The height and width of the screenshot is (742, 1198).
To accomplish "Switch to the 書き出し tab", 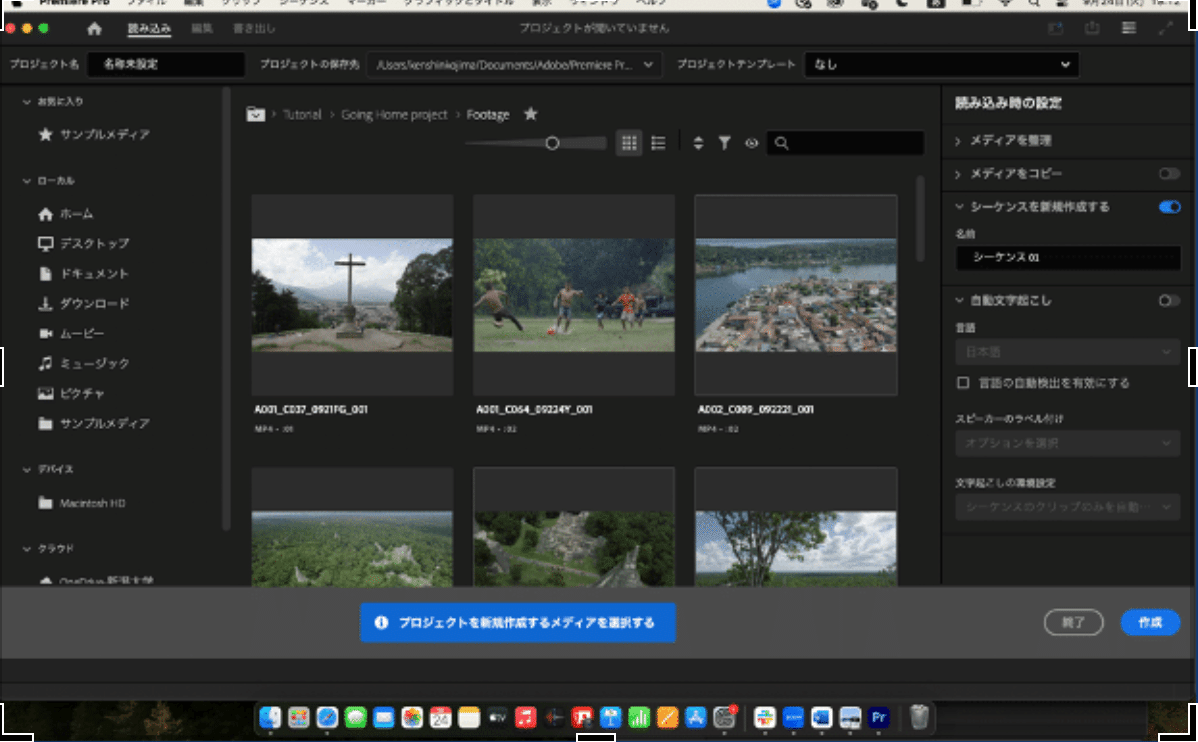I will click(254, 29).
